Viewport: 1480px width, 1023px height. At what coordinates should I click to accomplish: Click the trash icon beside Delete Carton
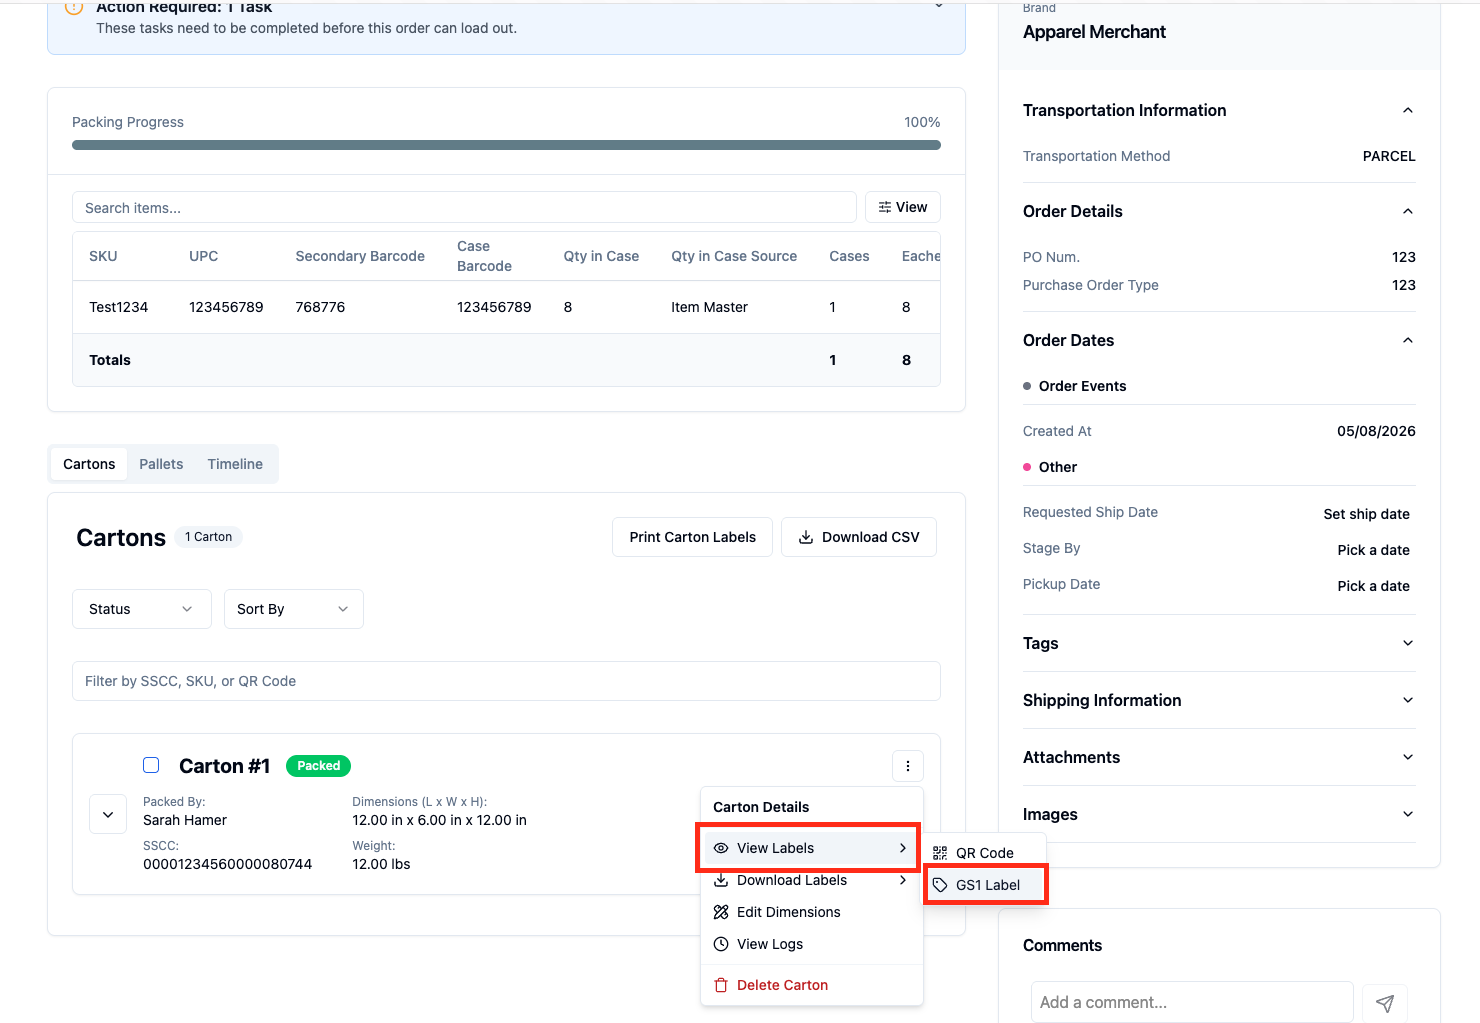point(721,985)
